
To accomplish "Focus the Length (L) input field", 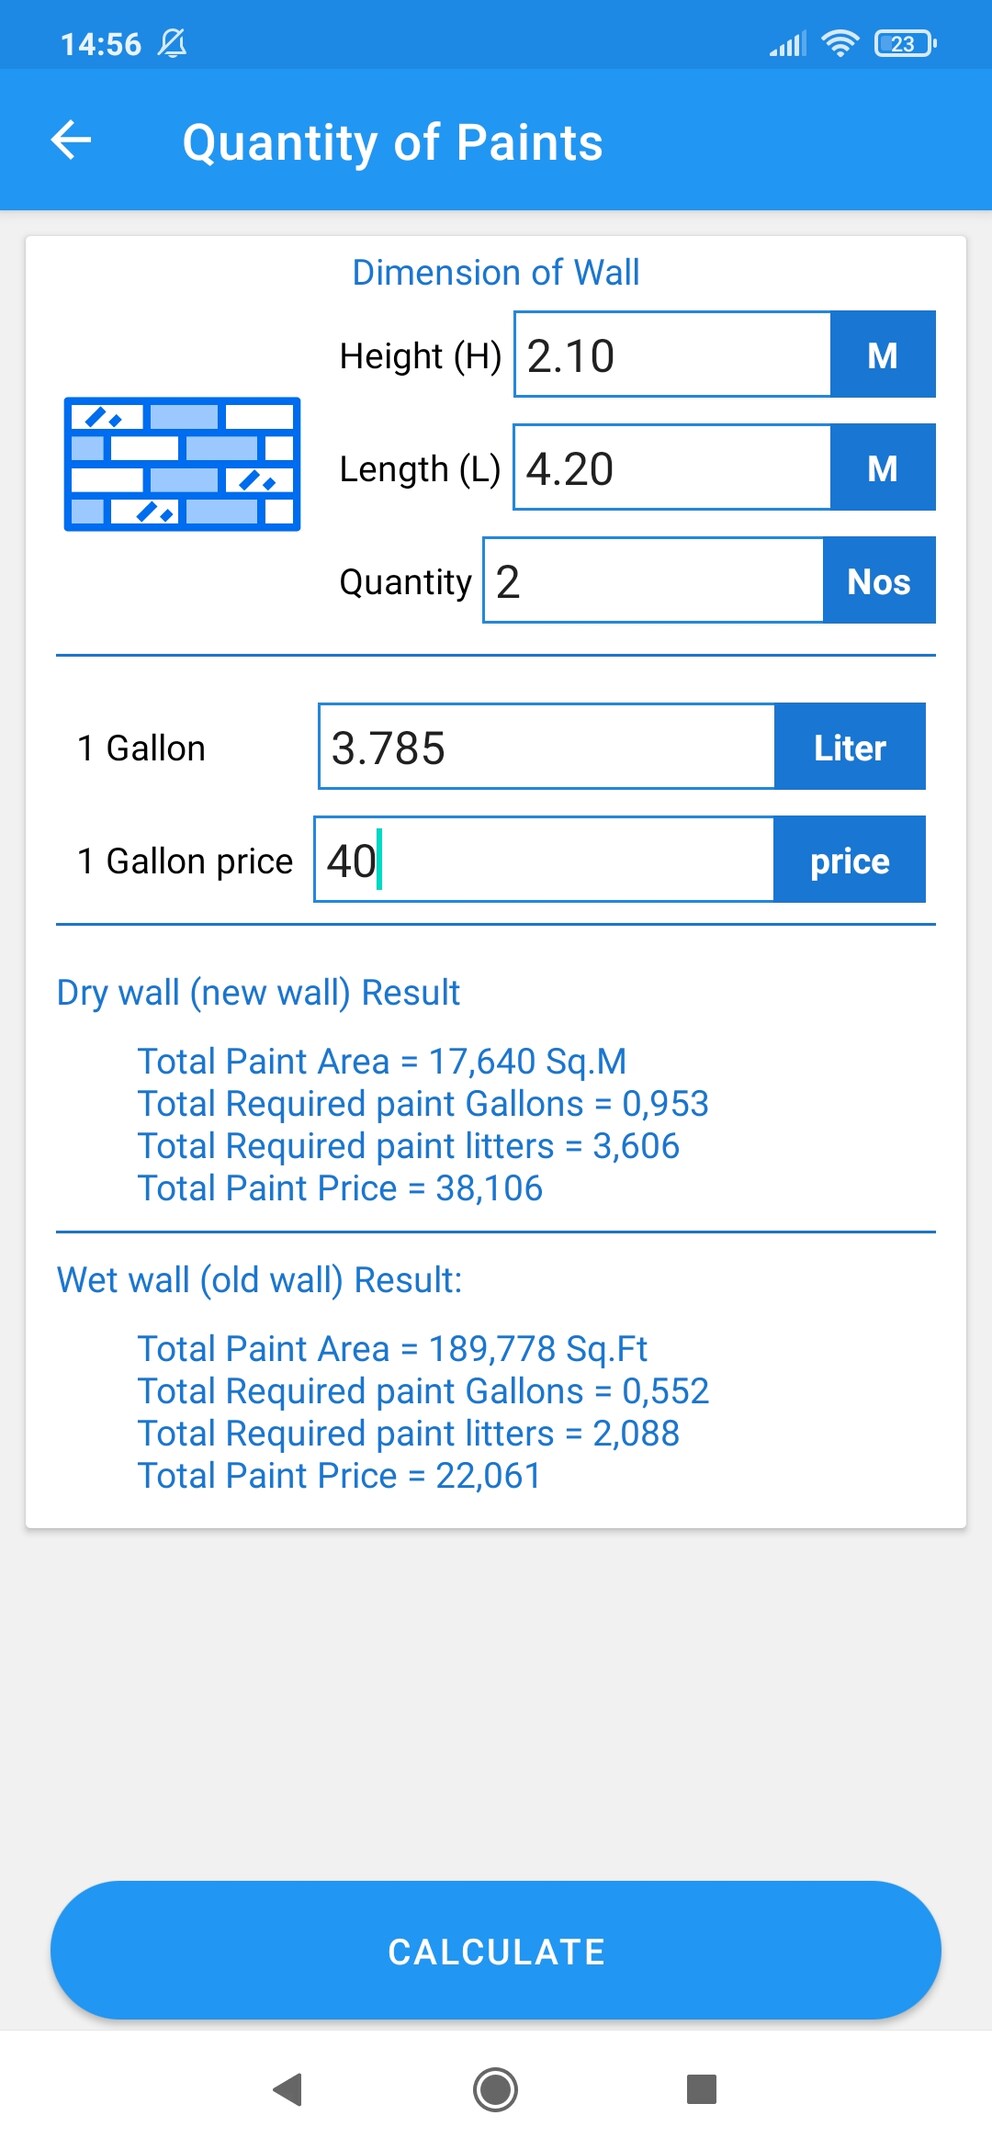I will coord(673,467).
